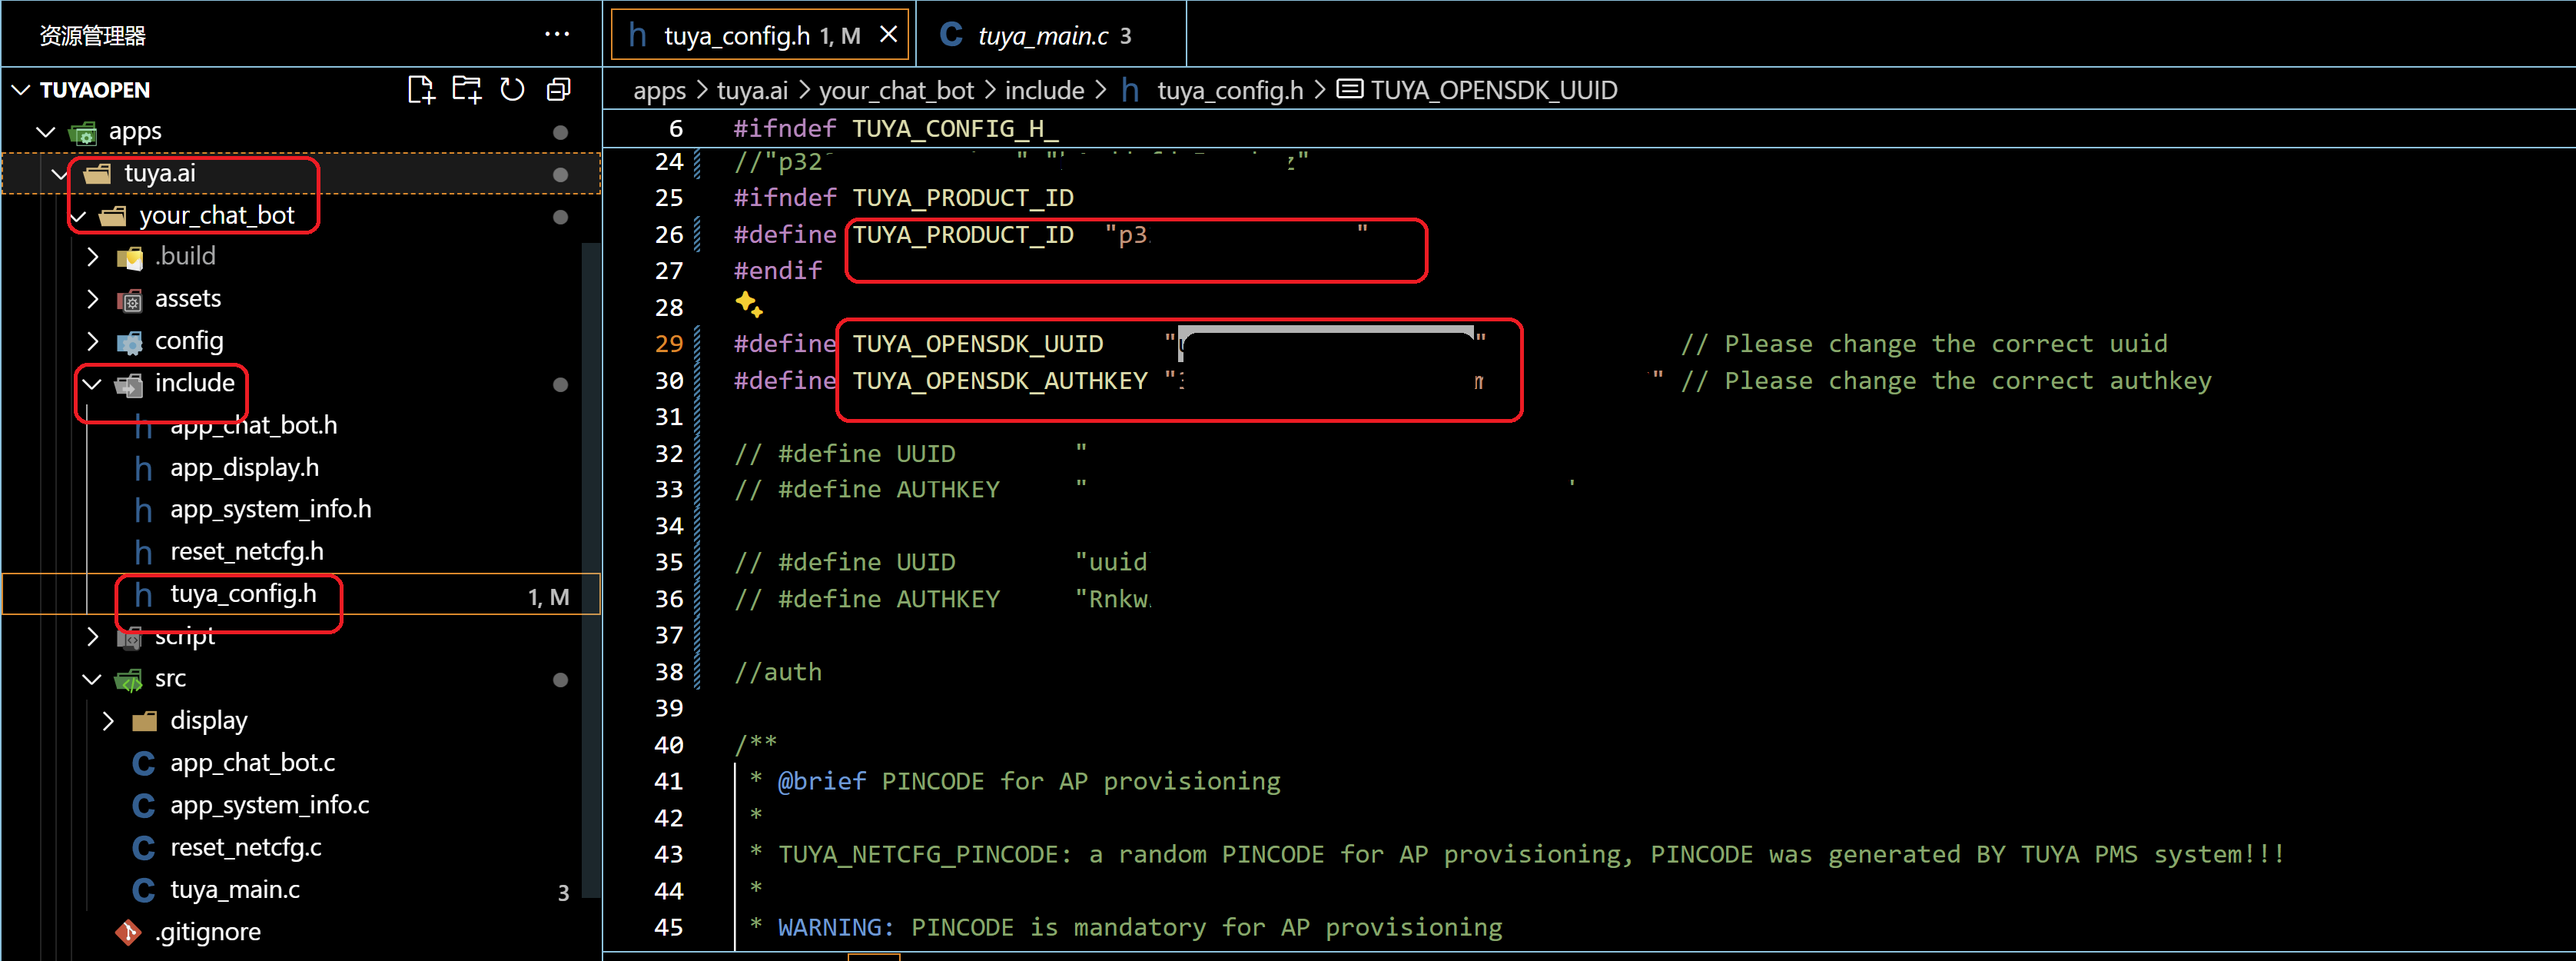
Task: Click the include breadcrumb segment
Action: click(x=1044, y=90)
